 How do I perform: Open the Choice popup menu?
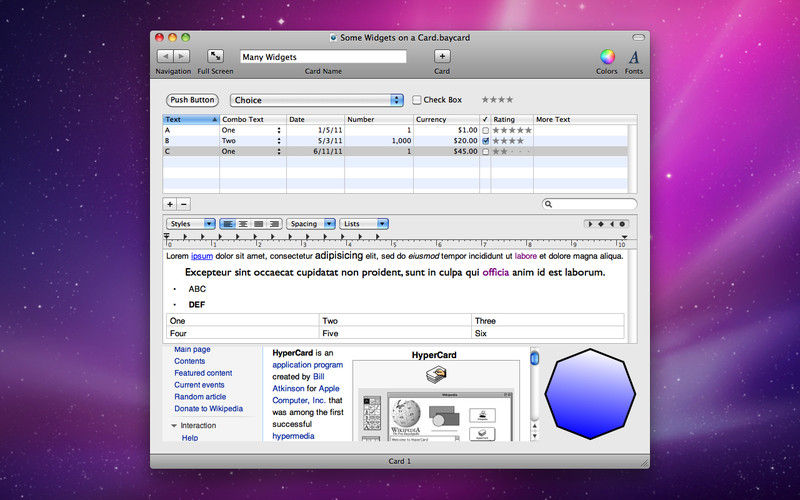tap(316, 100)
